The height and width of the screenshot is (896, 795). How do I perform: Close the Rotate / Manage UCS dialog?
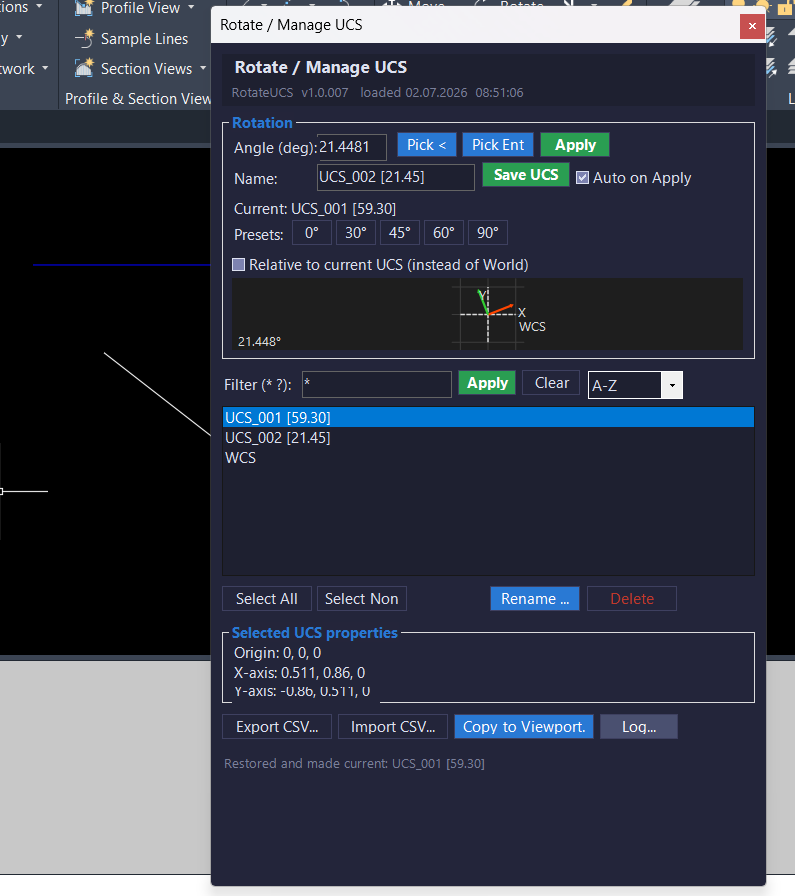click(752, 26)
